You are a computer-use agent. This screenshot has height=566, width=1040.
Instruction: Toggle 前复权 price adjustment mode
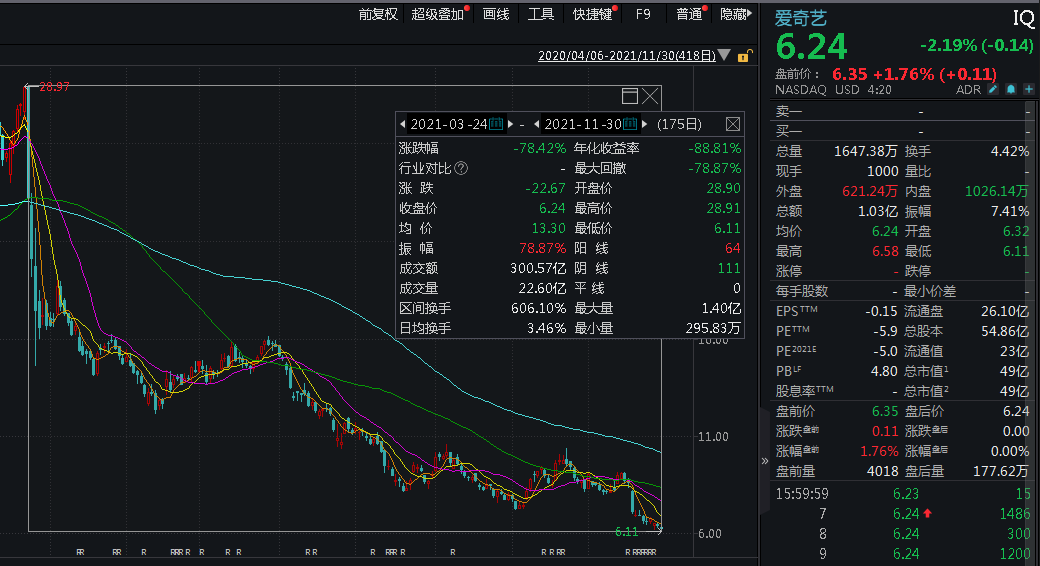(x=378, y=14)
